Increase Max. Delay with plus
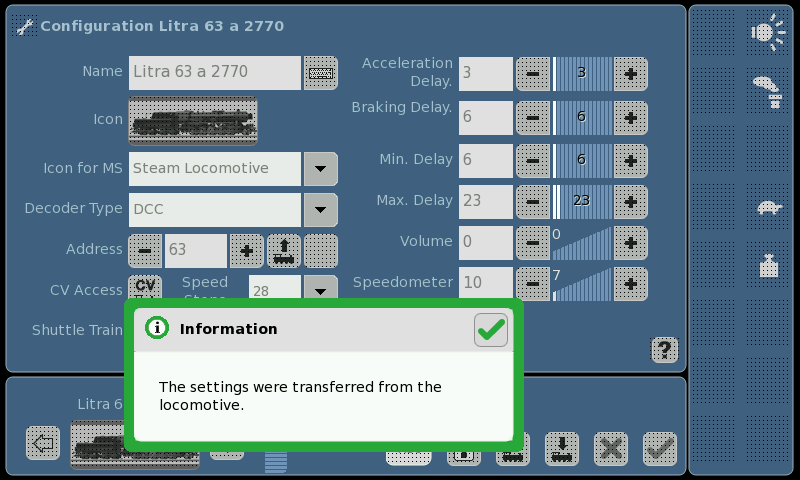Viewport: 800px width, 480px height. click(631, 202)
